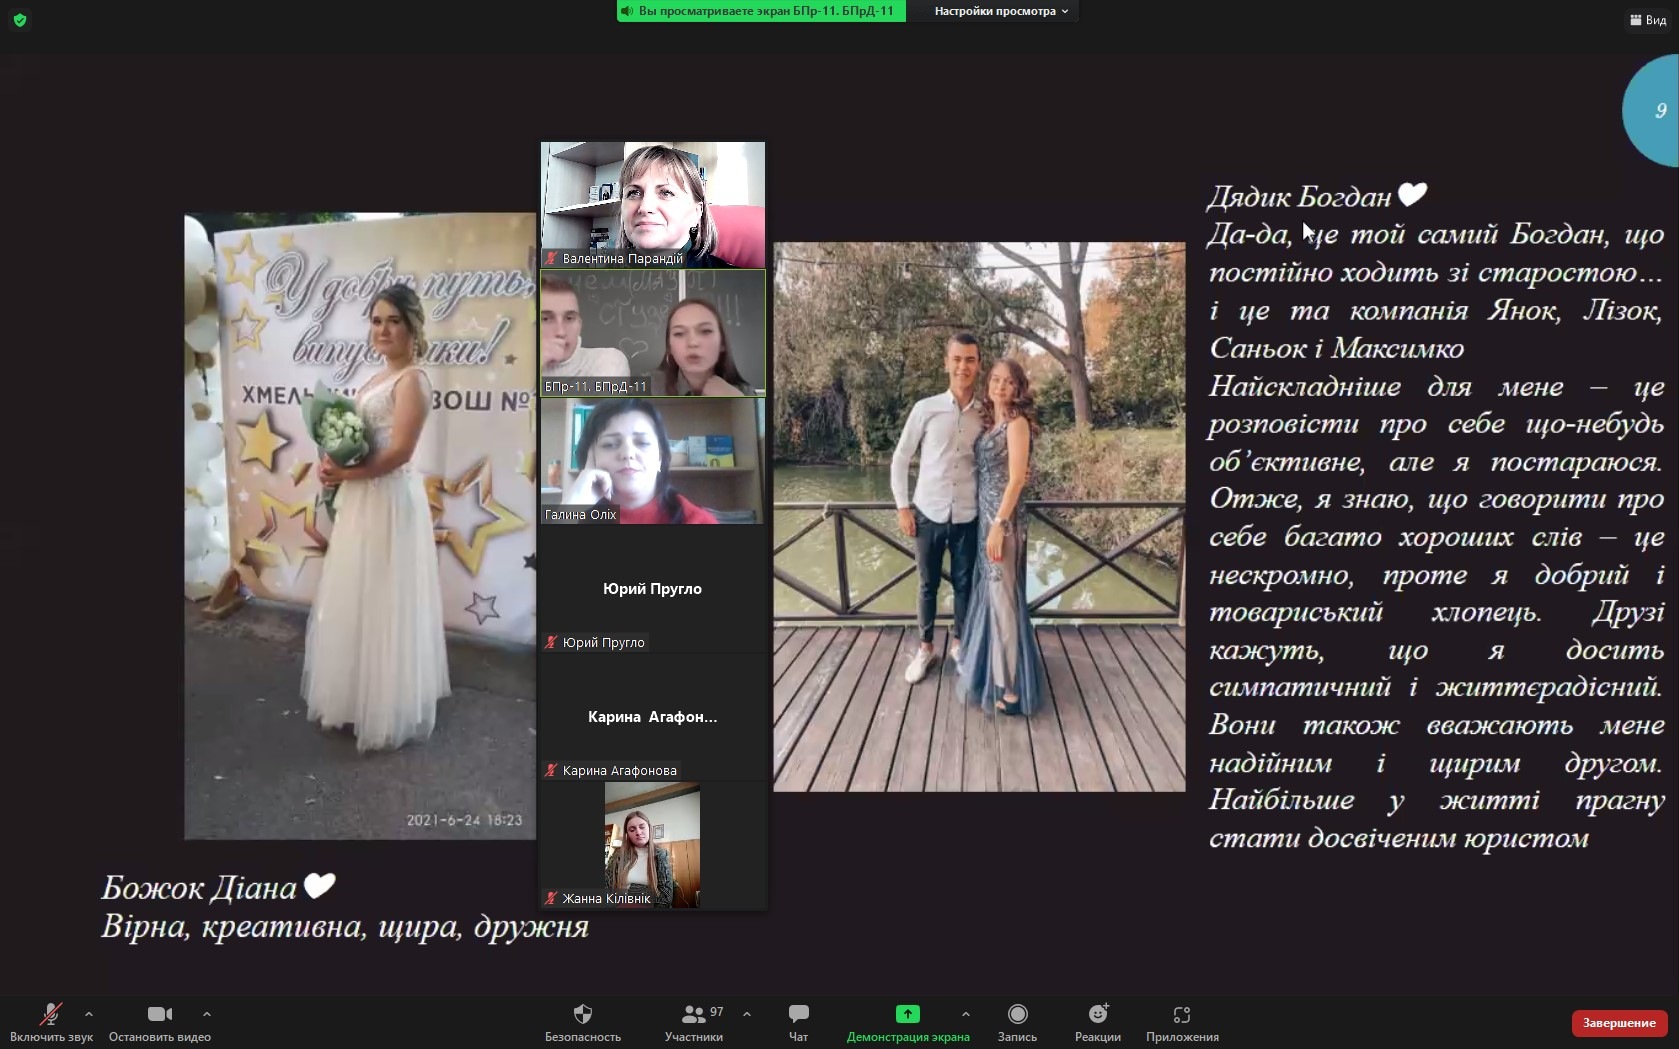Stop camera with Остановить видео
Viewport: 1679px width, 1049px height.
(159, 1014)
